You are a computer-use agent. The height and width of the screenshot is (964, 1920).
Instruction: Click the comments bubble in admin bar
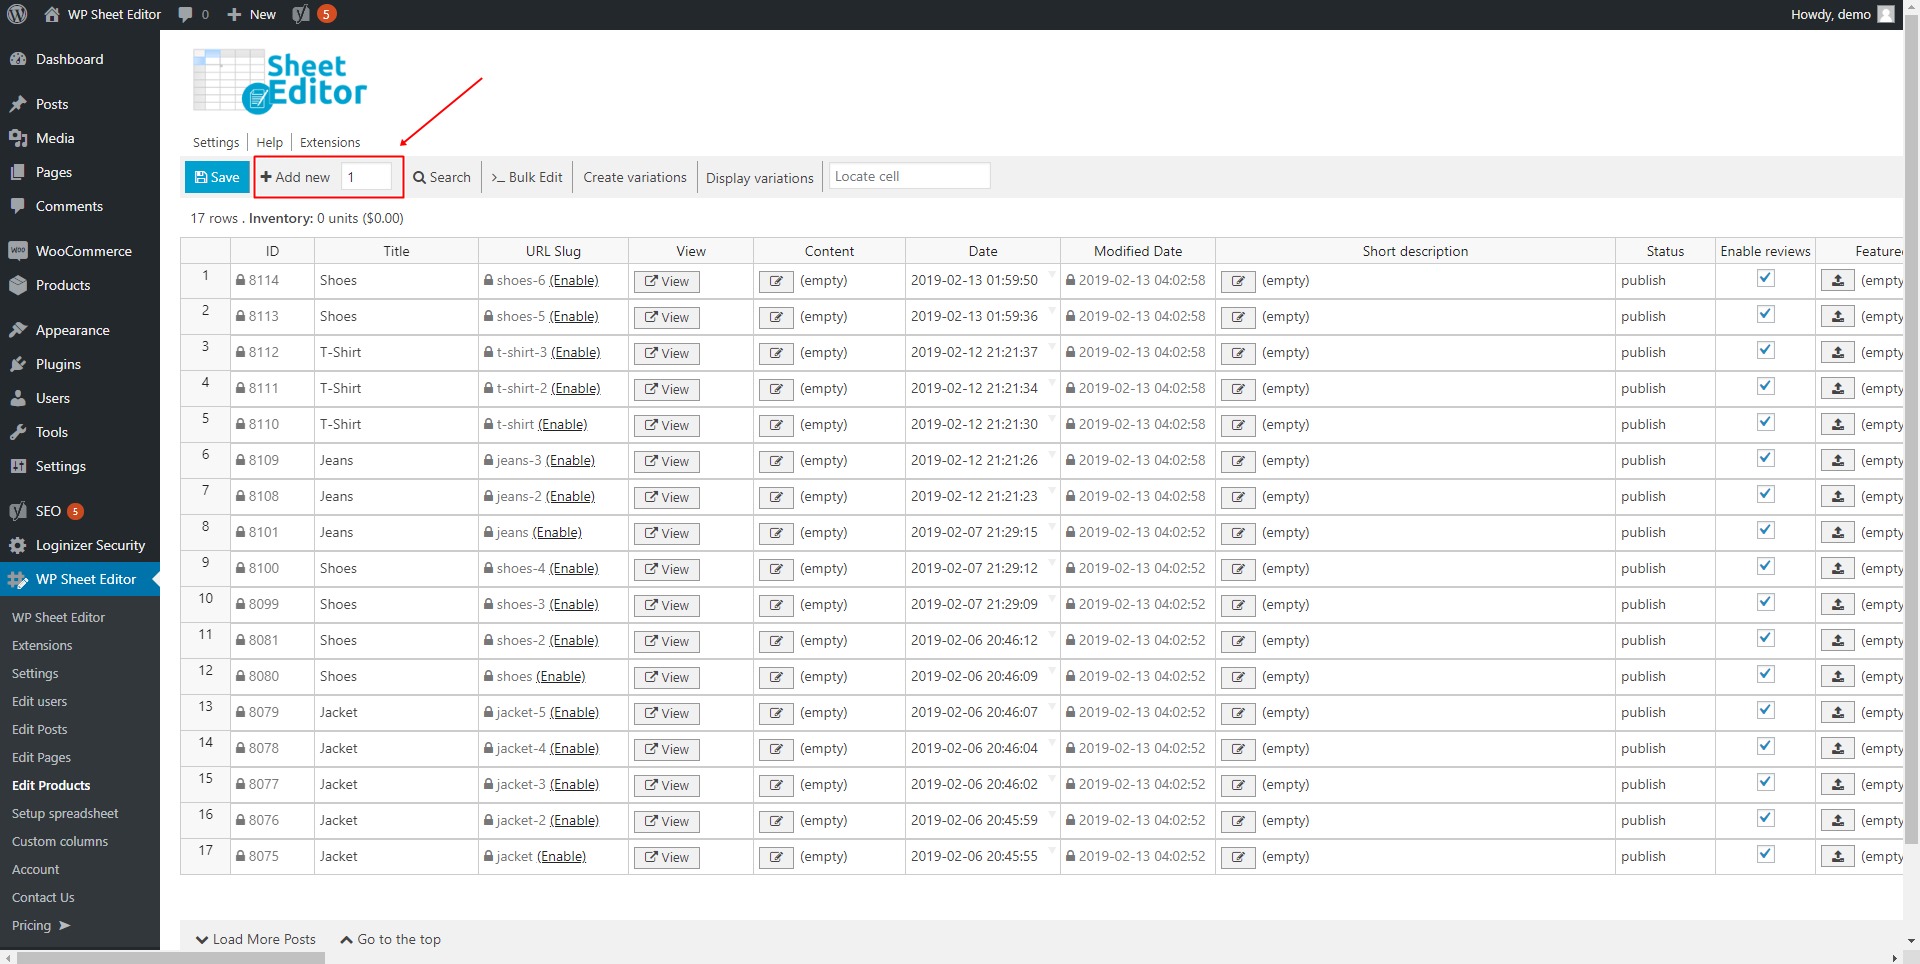pyautogui.click(x=186, y=14)
